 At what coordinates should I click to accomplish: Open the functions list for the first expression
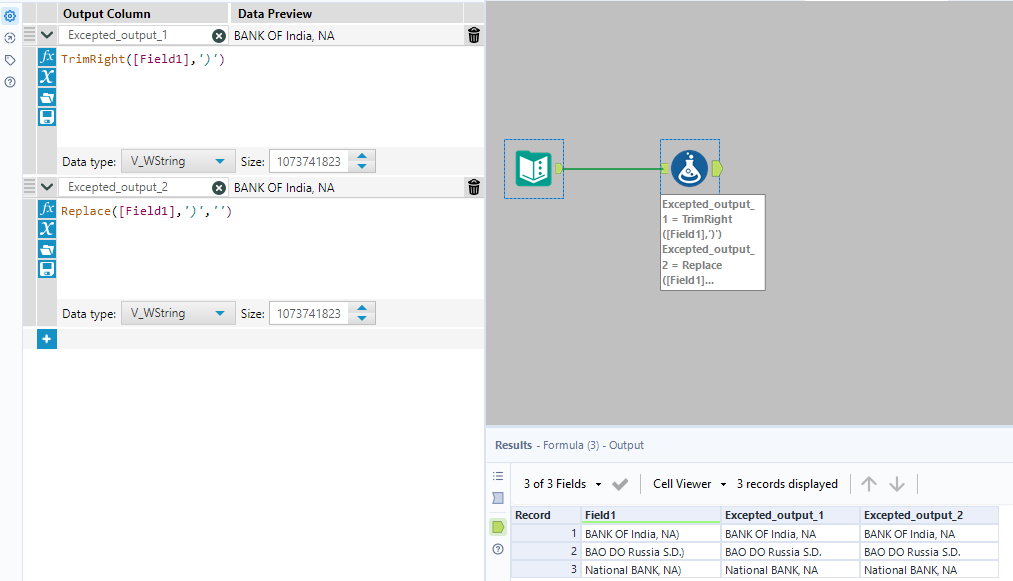(46, 57)
